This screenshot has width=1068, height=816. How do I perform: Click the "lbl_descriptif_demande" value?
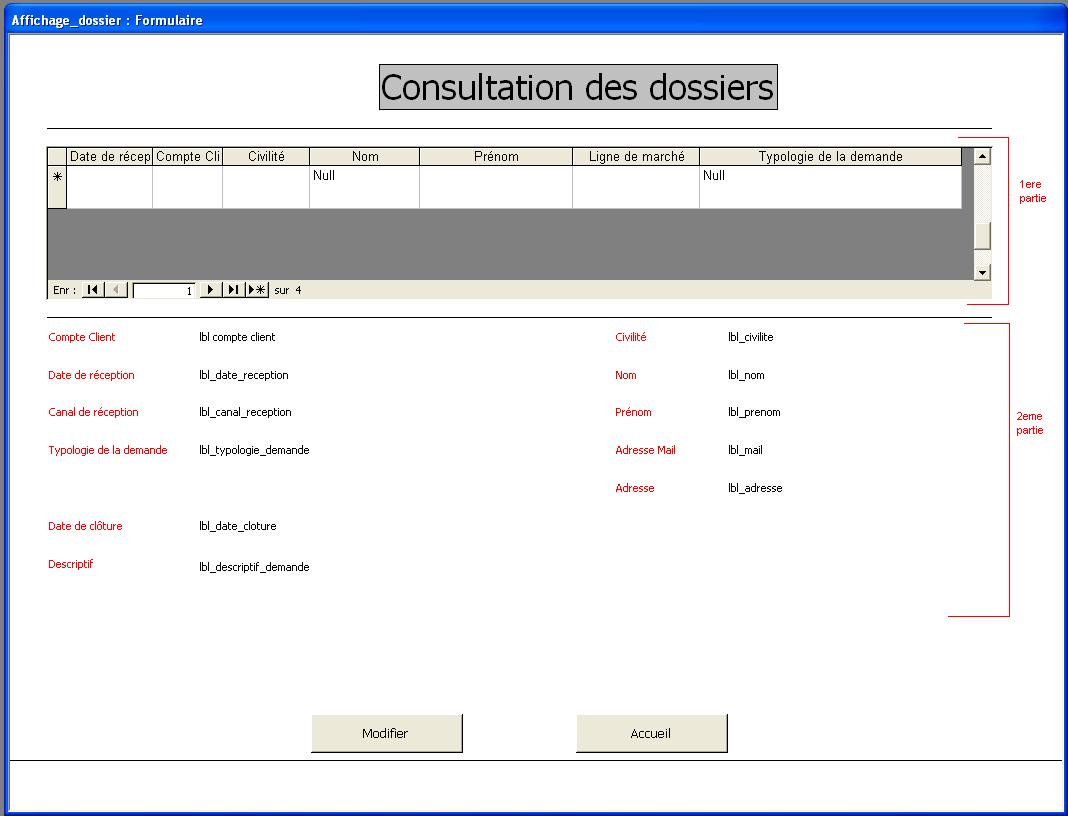click(254, 567)
